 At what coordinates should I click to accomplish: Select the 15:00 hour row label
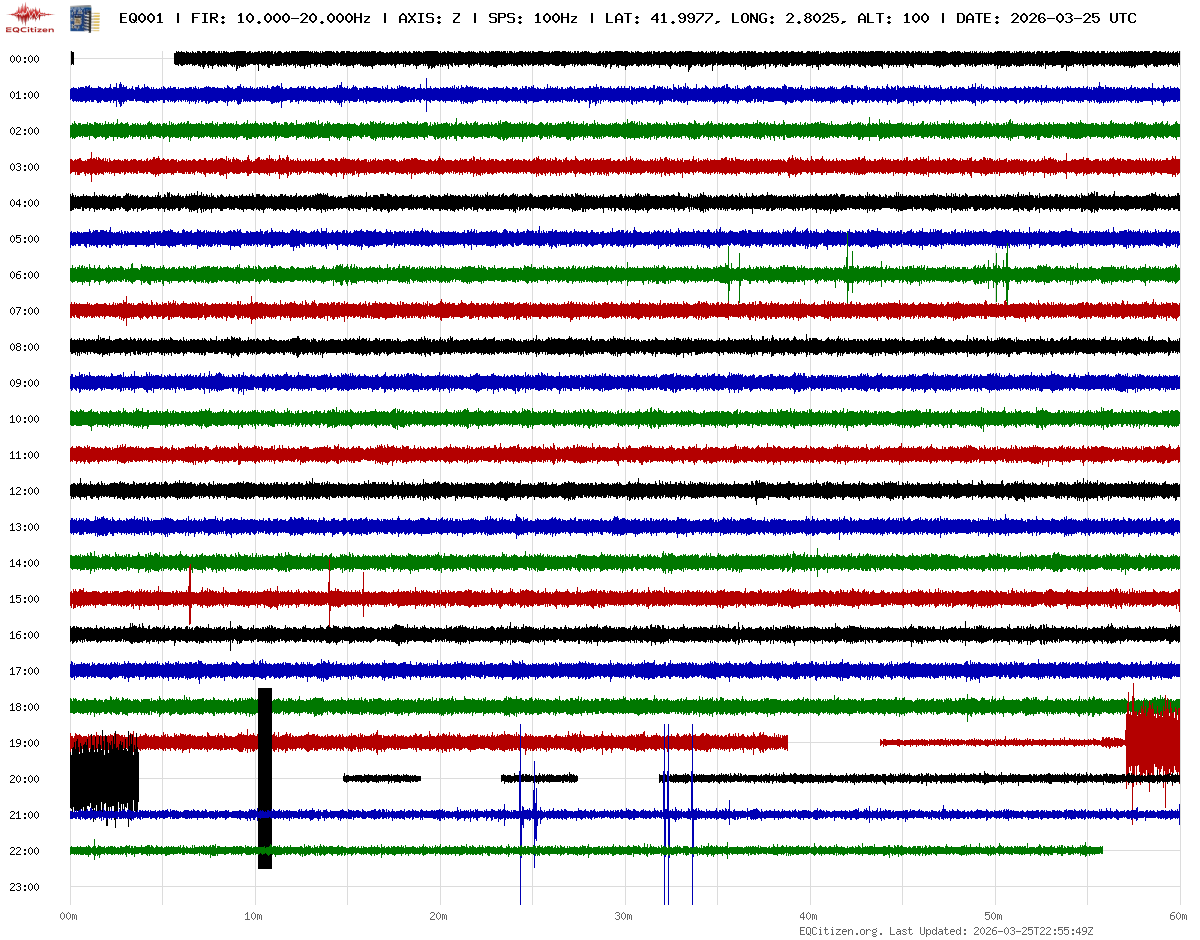[24, 599]
